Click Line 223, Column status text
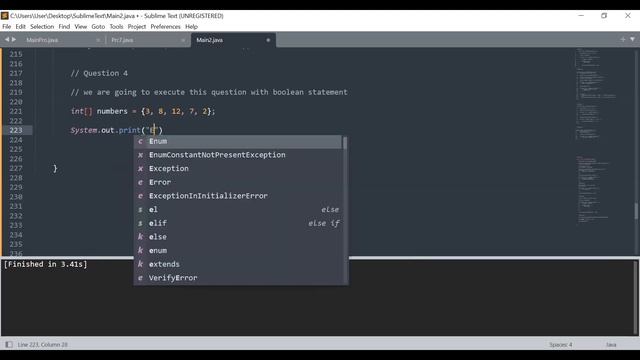 [x=42, y=344]
